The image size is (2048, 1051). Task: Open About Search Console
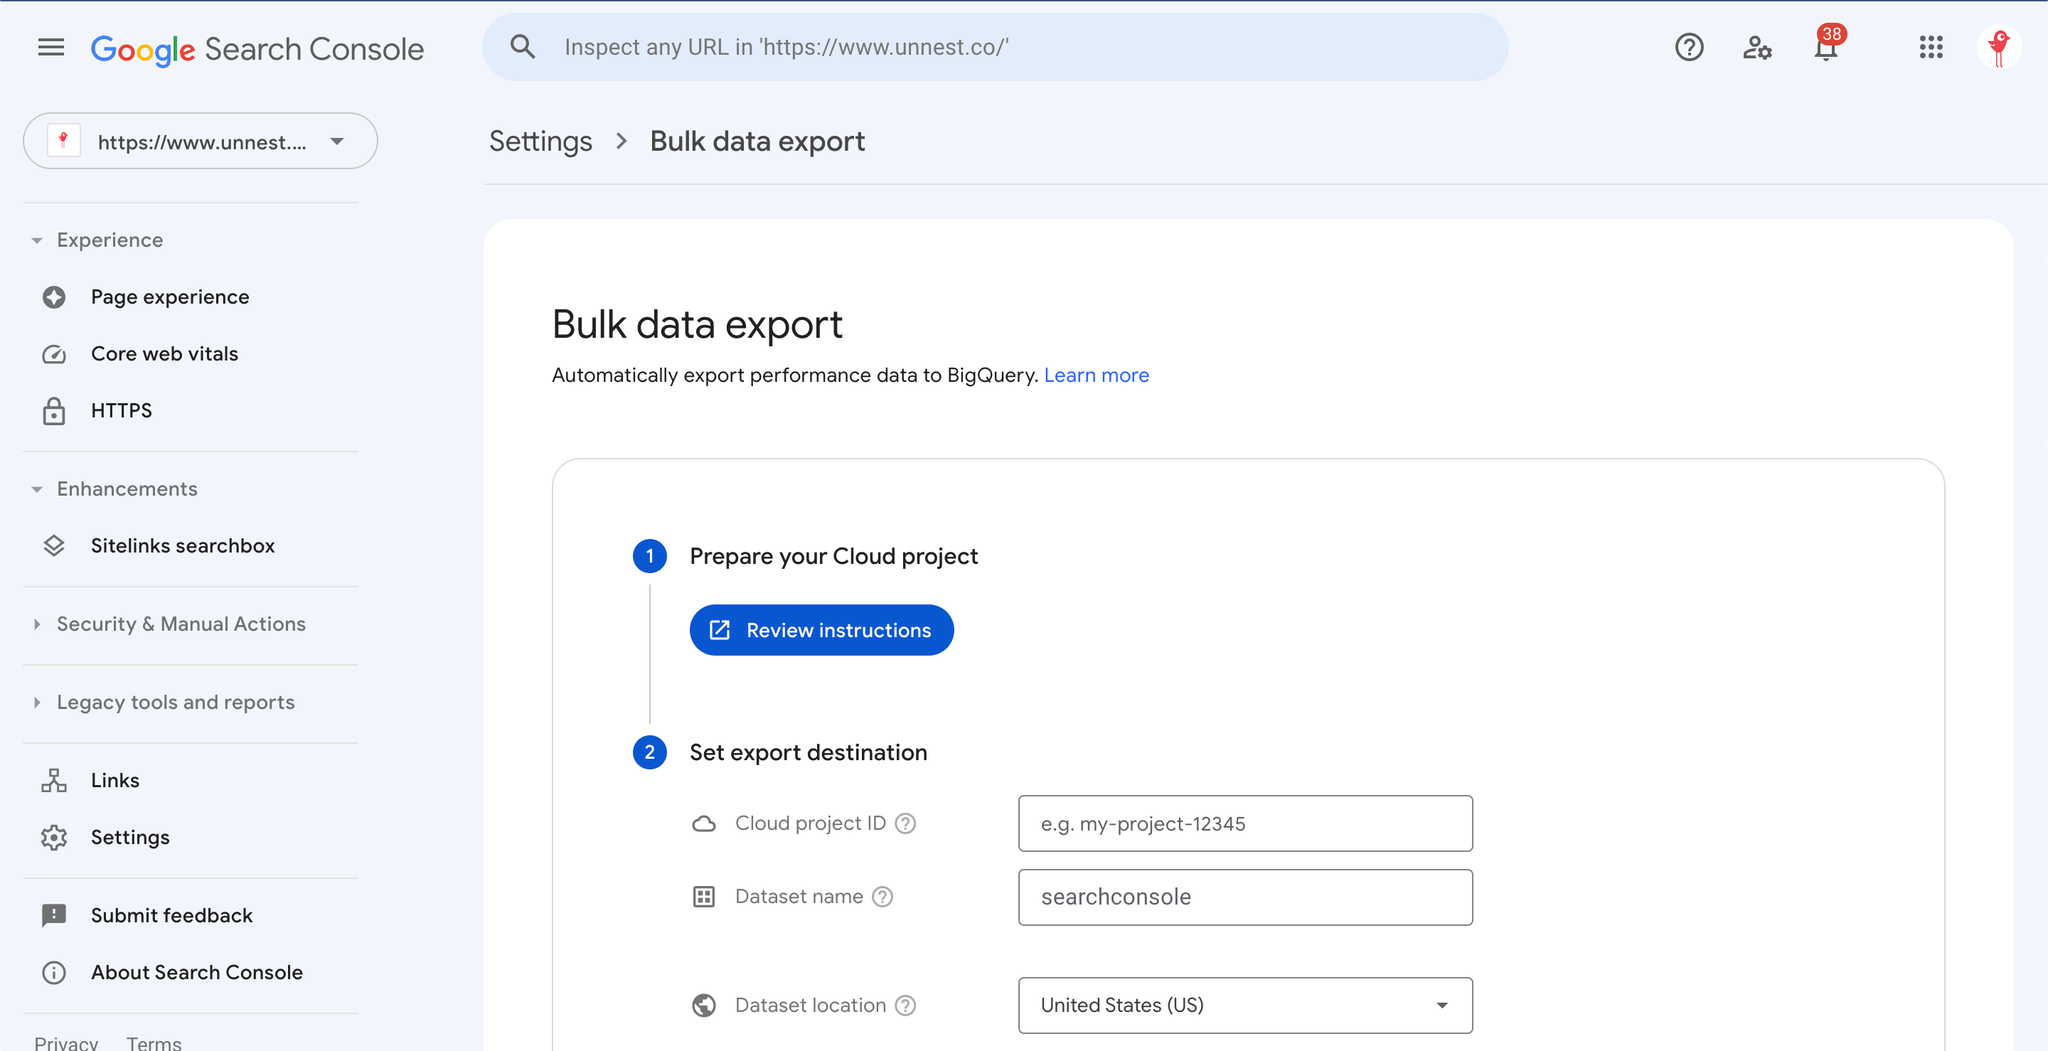196,973
